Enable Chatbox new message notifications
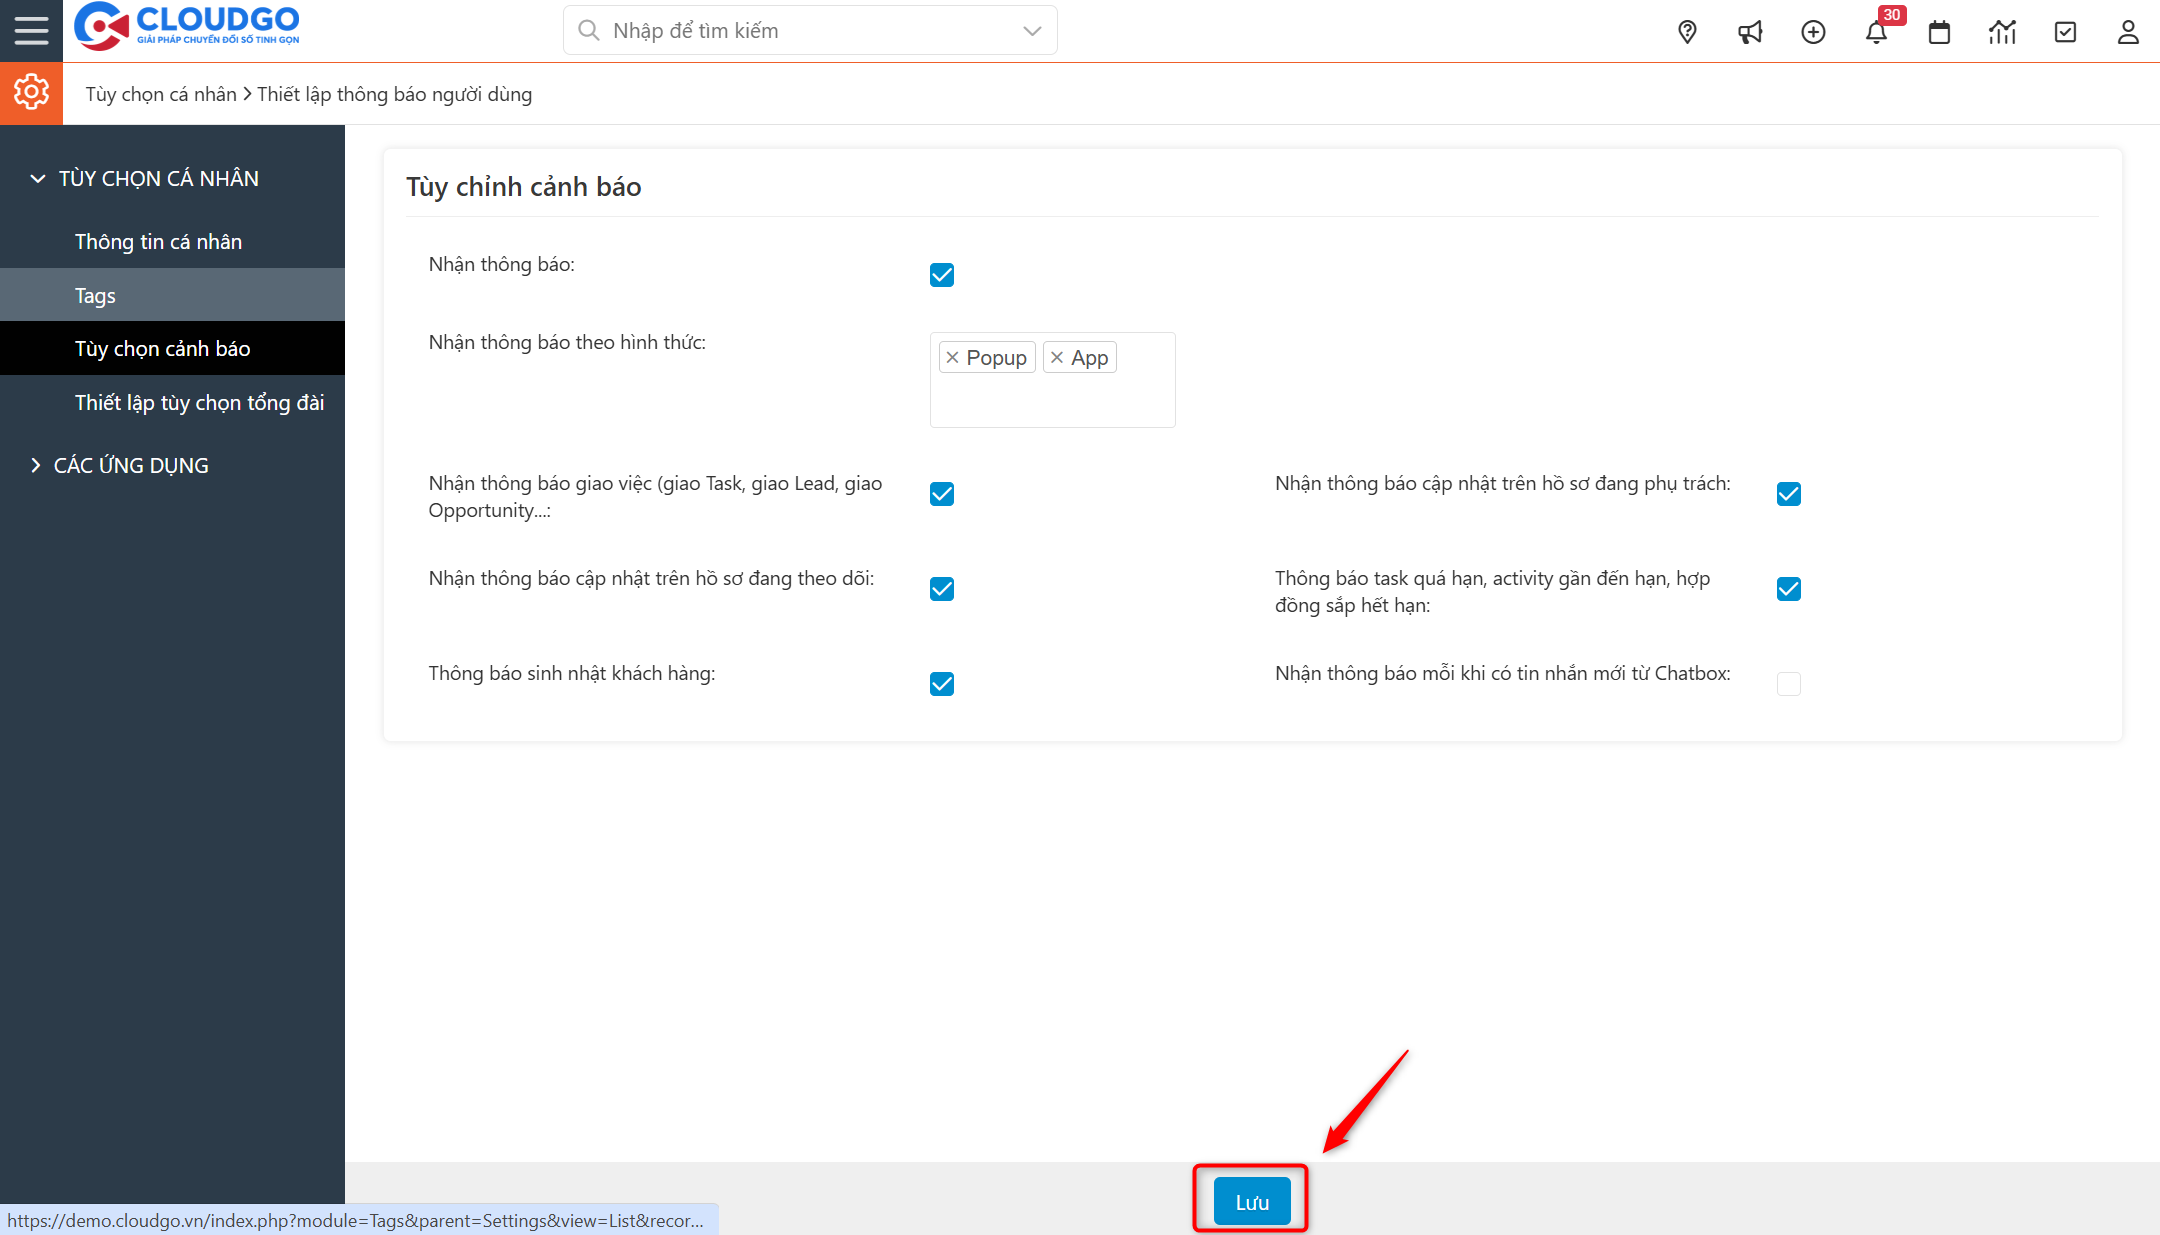The image size is (2160, 1235). (x=1788, y=684)
